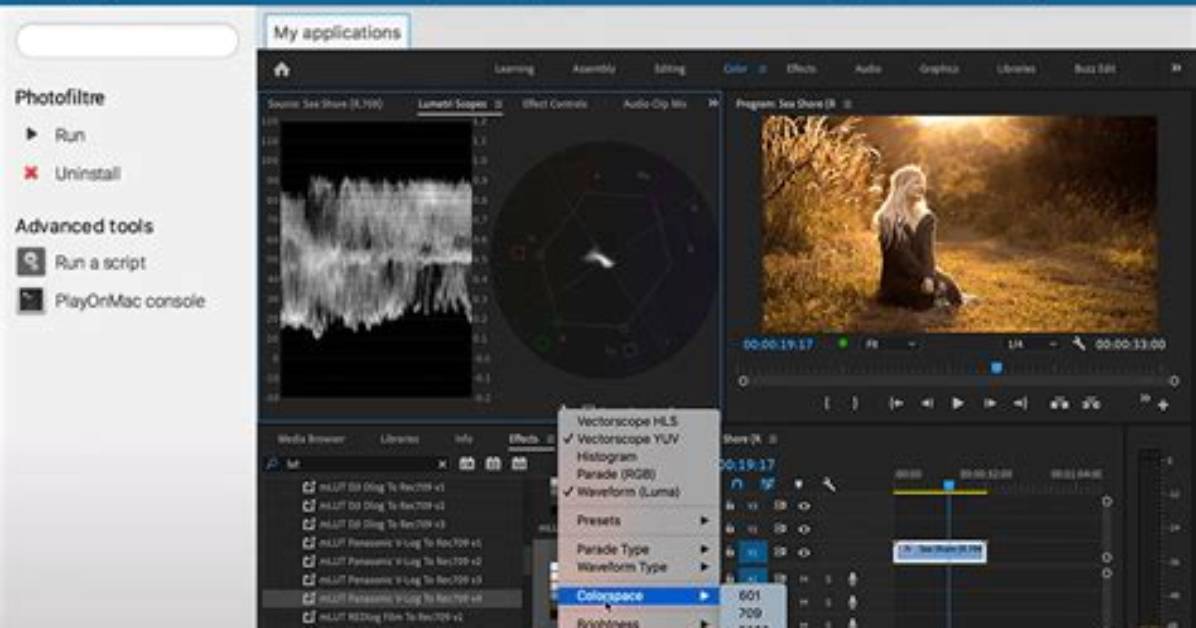Open the Effects panel menu icon
The width and height of the screenshot is (1196, 628).
550,439
